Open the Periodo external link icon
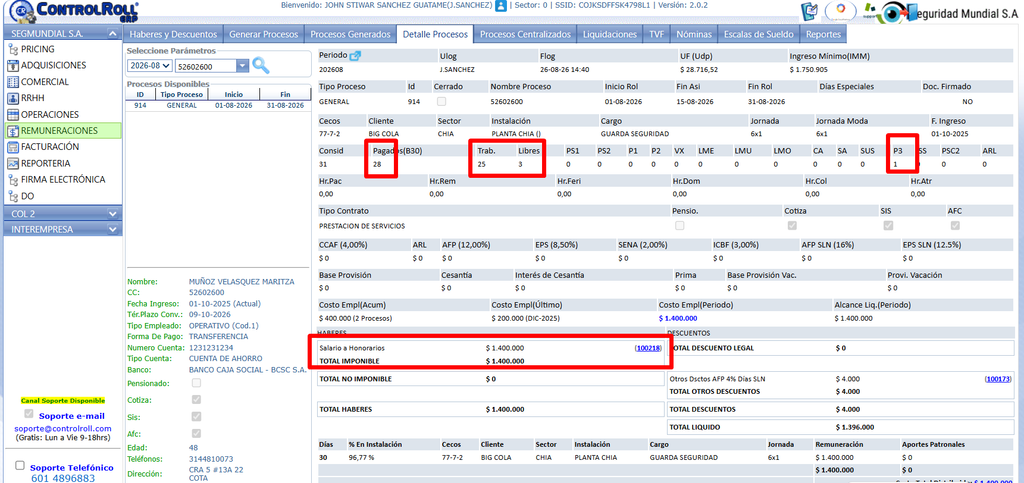Viewport: 1024px width, 483px height. pos(355,56)
